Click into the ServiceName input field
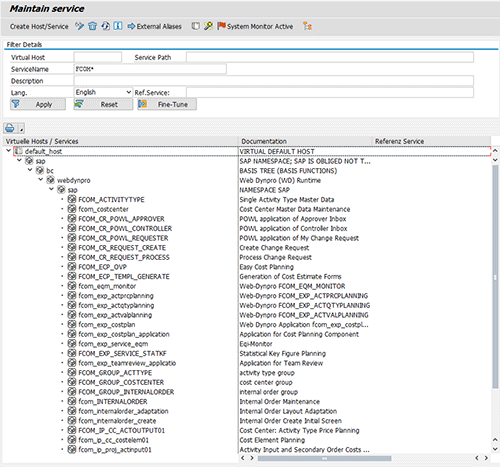This screenshot has width=500, height=467. (150, 69)
